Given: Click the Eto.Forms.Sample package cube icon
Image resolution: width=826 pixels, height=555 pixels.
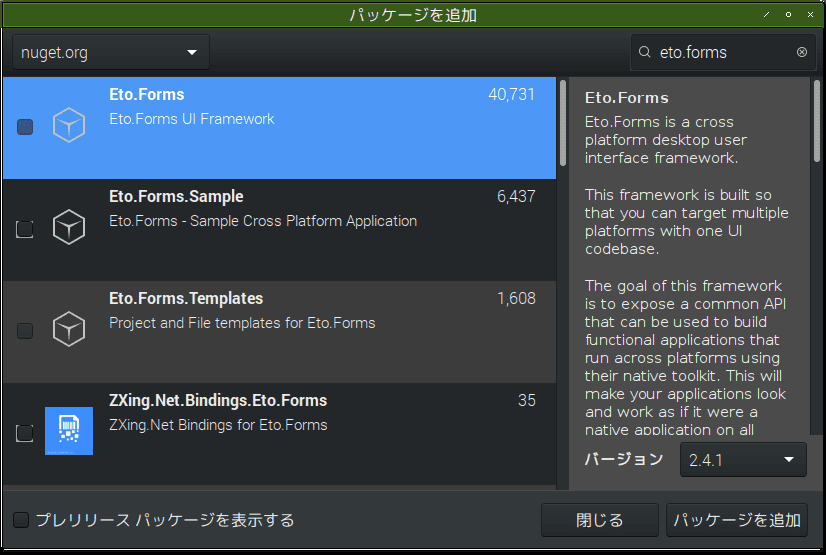Looking at the screenshot, I should (x=69, y=227).
